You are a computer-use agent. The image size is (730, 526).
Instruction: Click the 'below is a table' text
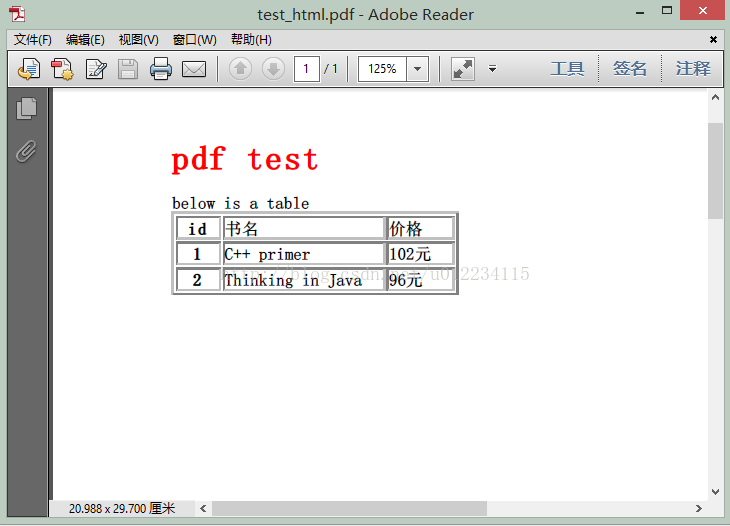coord(240,203)
